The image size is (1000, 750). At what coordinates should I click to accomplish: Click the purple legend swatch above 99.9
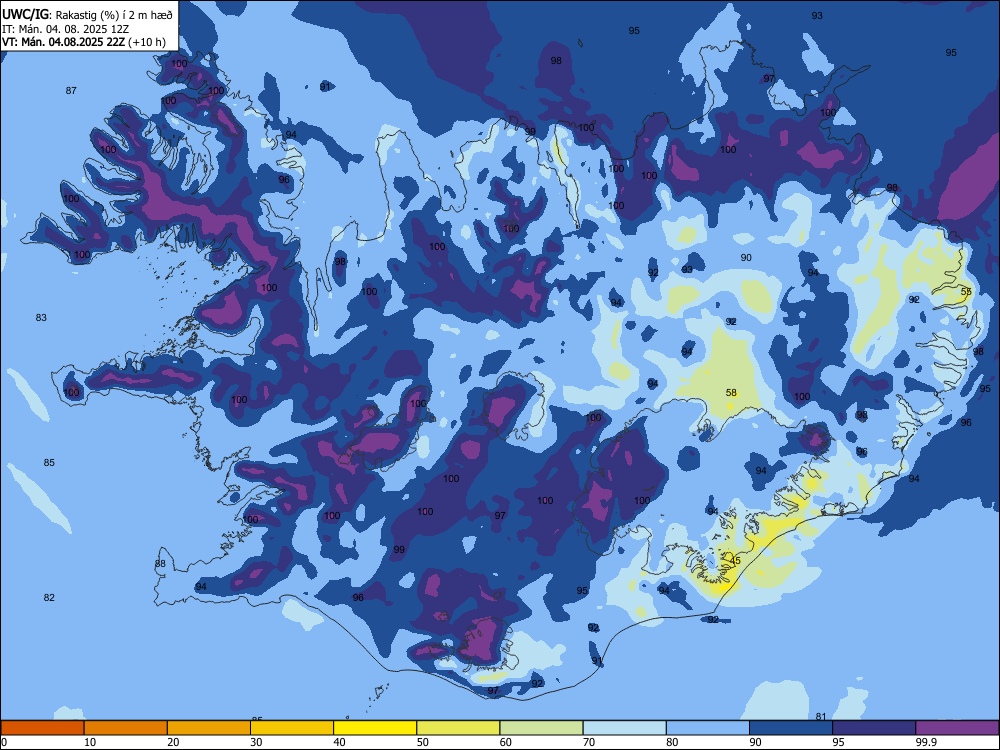tap(957, 728)
